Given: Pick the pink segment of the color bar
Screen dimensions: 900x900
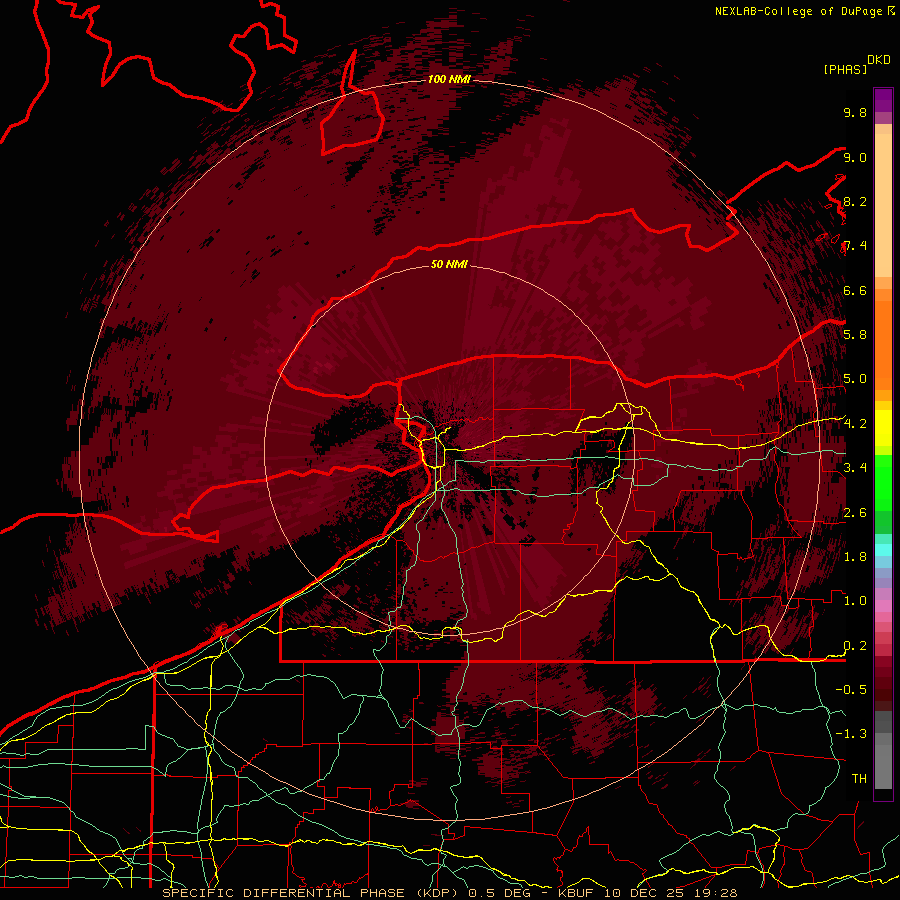Looking at the screenshot, I should [x=883, y=606].
